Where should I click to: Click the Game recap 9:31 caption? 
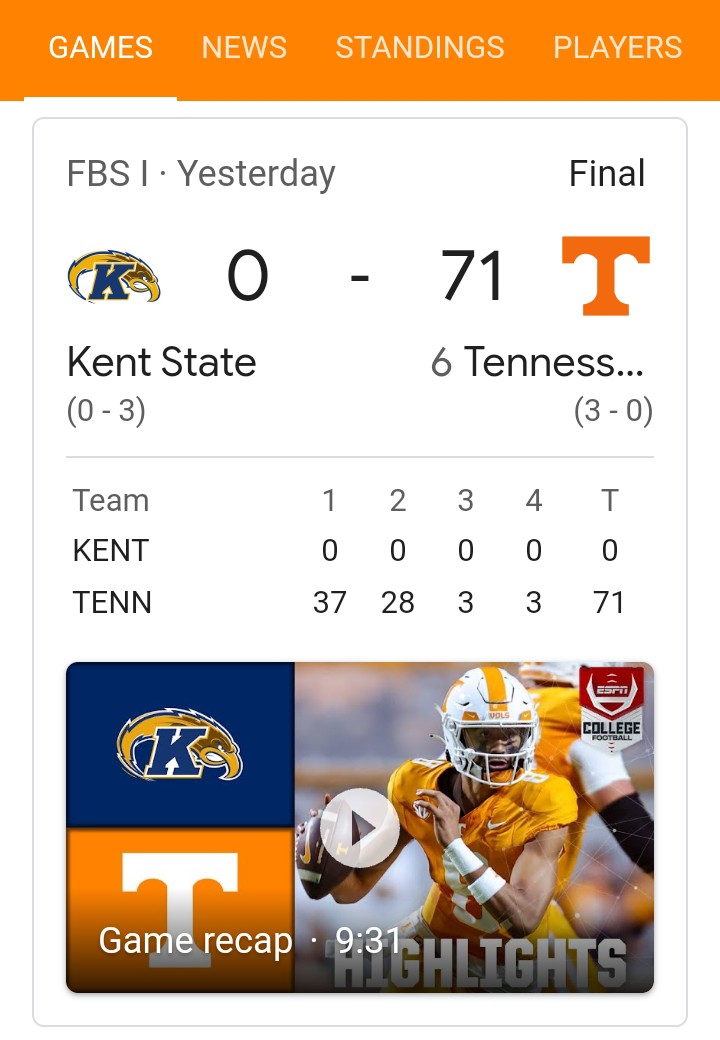pyautogui.click(x=250, y=940)
